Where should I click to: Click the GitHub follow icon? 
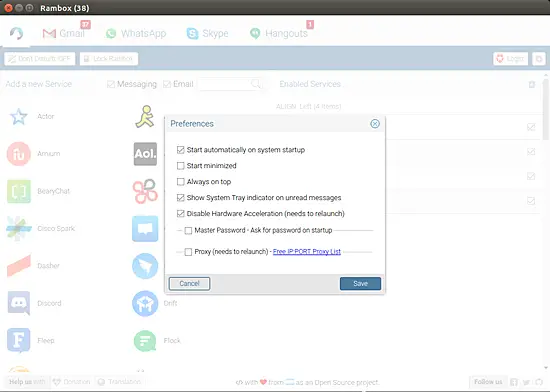pos(539,382)
